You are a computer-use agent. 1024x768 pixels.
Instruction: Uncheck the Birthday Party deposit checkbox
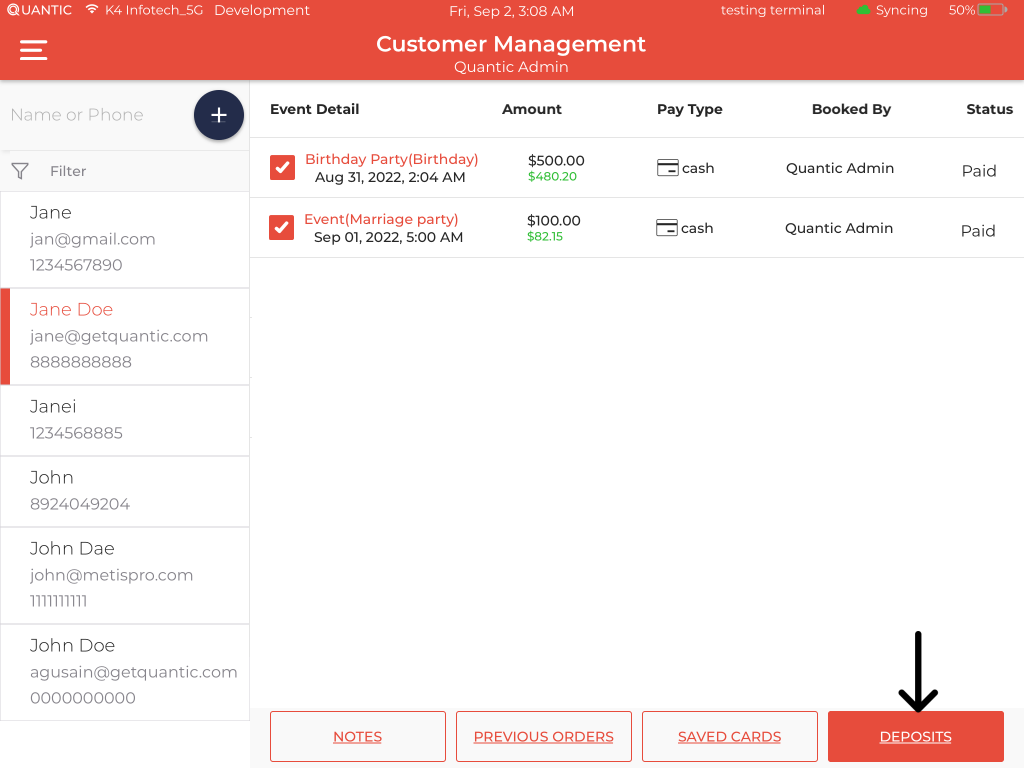tap(282, 167)
